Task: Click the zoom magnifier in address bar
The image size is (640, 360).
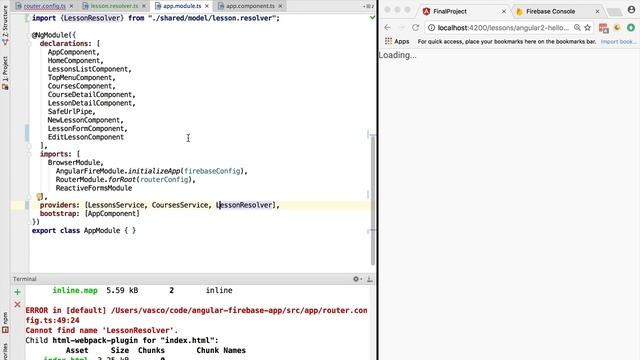Action: pos(577,27)
